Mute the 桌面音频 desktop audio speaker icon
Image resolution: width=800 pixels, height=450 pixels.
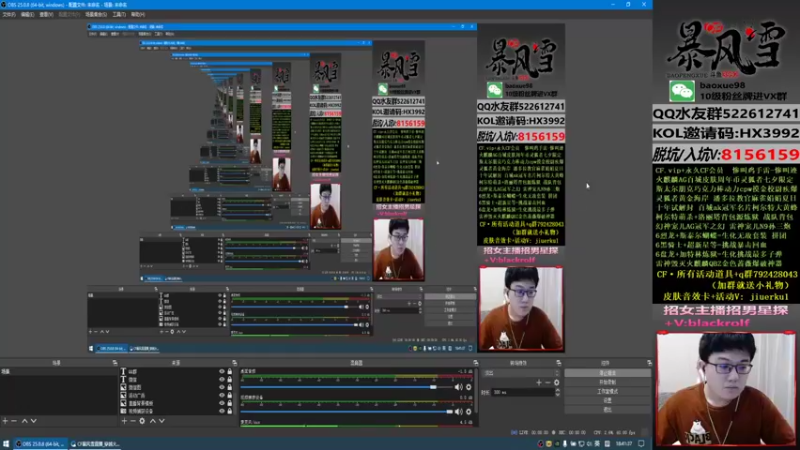click(459, 387)
